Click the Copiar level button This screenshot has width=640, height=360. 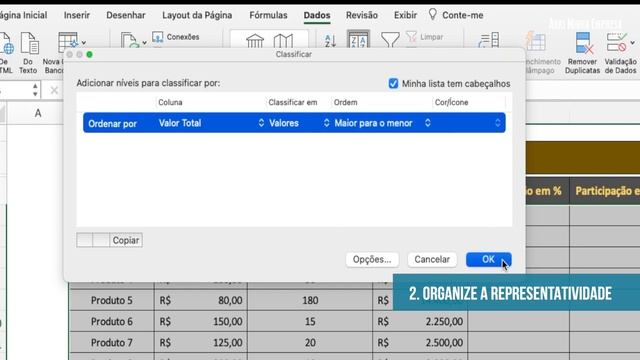point(126,240)
